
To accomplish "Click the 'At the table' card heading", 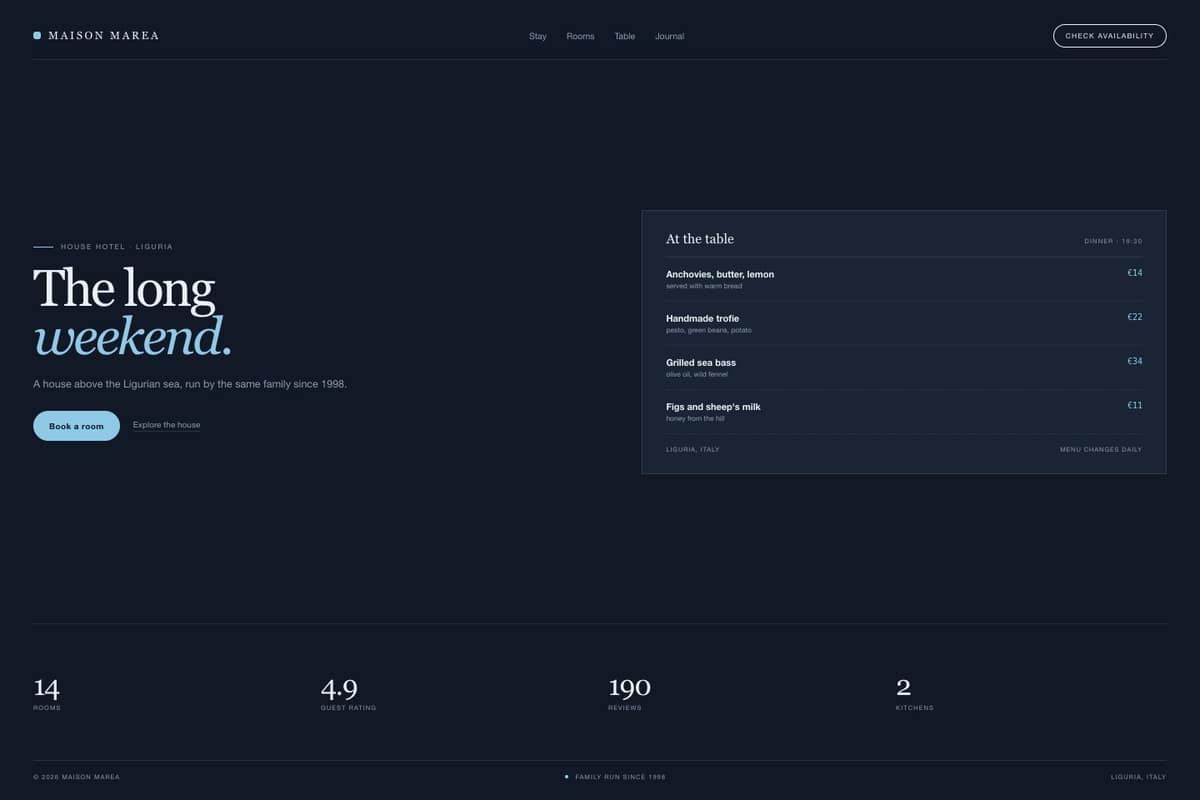I will pos(700,239).
